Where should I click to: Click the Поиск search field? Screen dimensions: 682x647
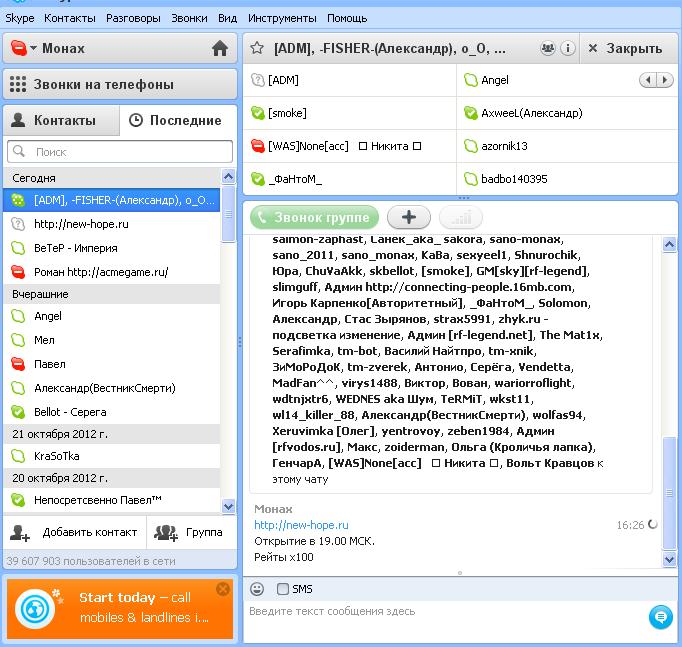(x=120, y=152)
